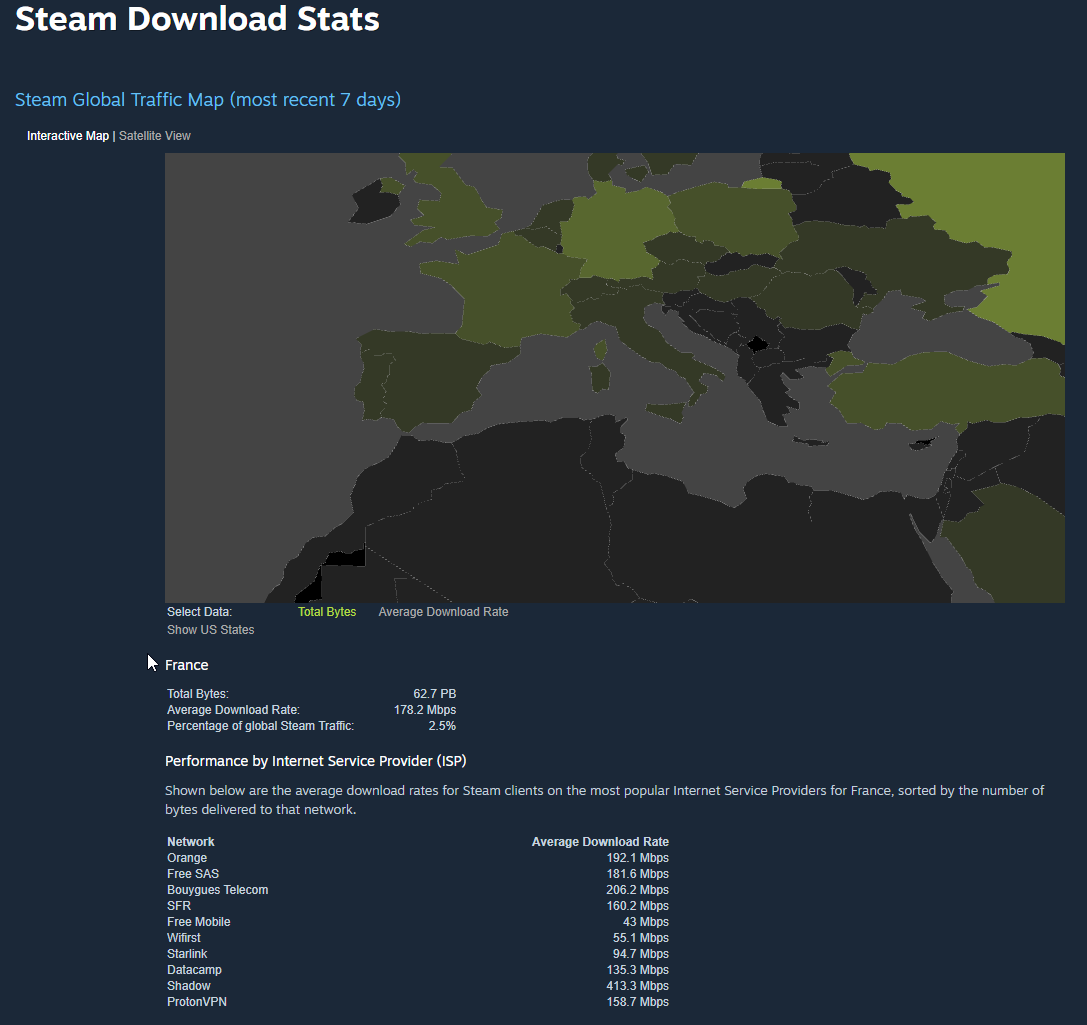This screenshot has width=1087, height=1025.
Task: Switch to the Interactive Map view
Action: [x=68, y=136]
